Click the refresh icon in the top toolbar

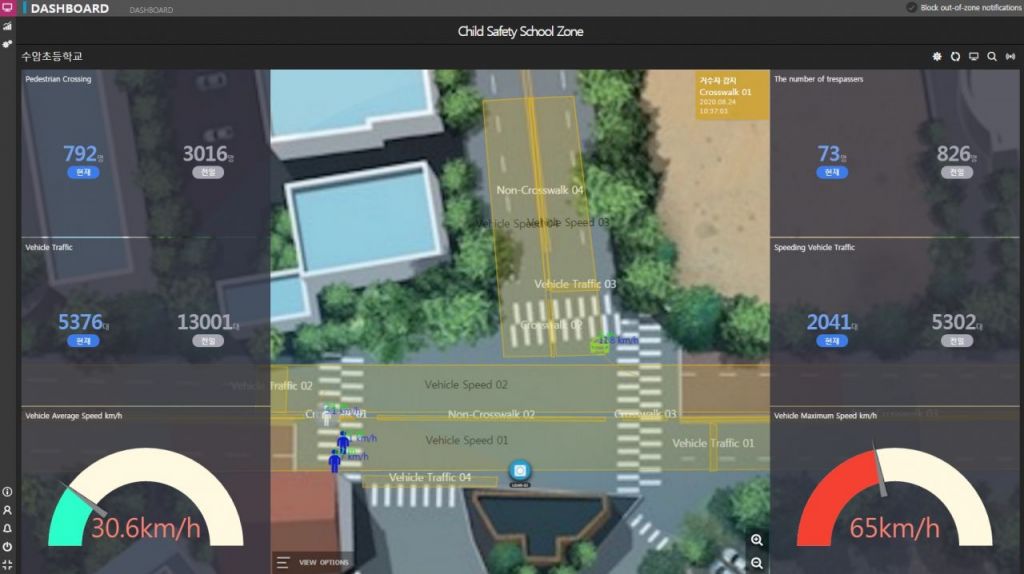tap(955, 57)
